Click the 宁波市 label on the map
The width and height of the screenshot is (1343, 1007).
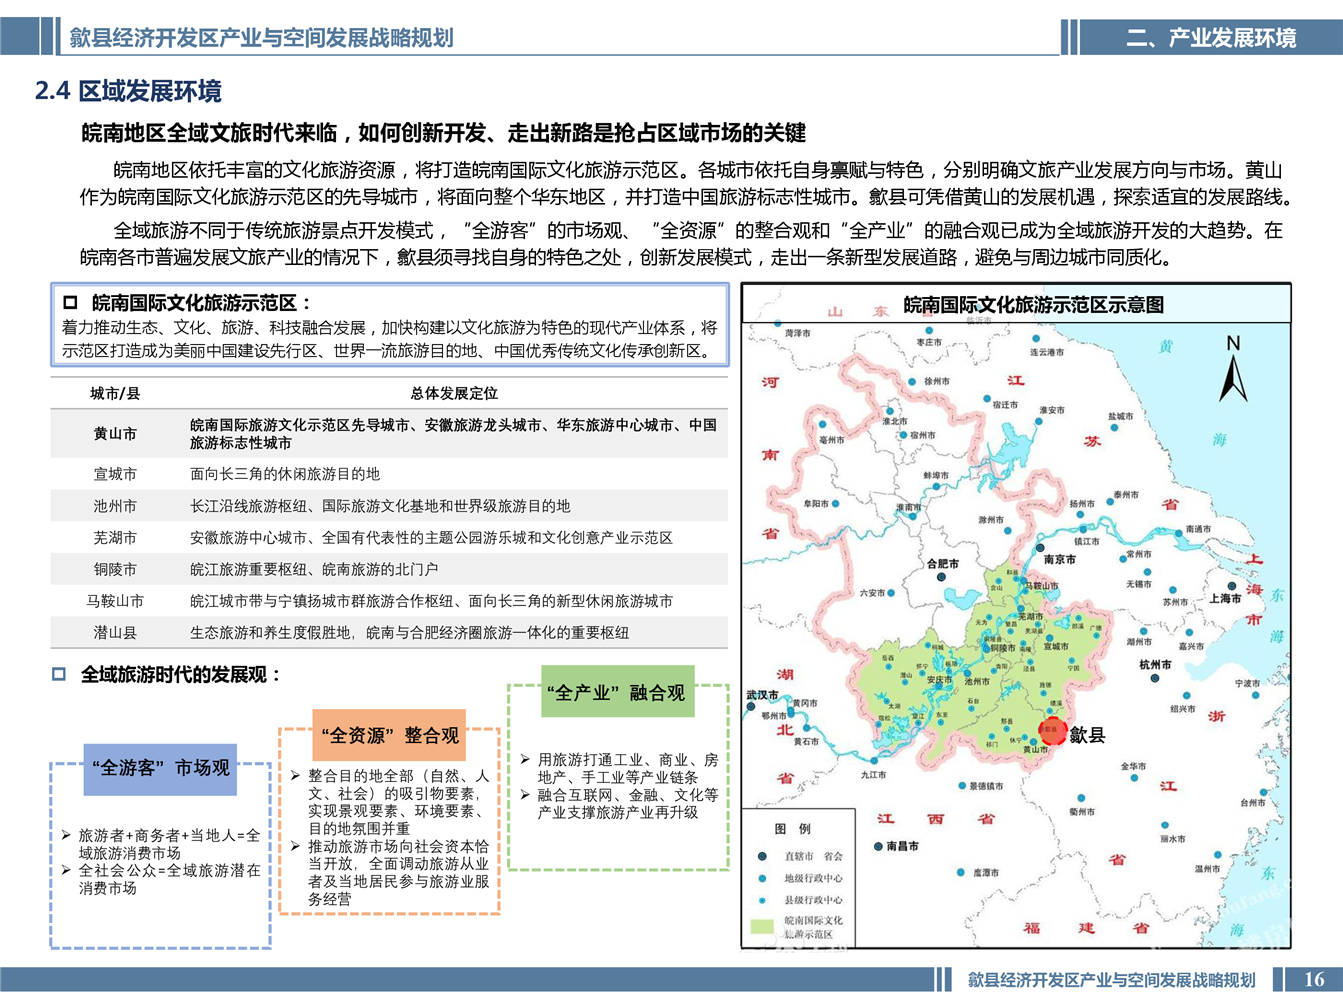tap(1247, 683)
